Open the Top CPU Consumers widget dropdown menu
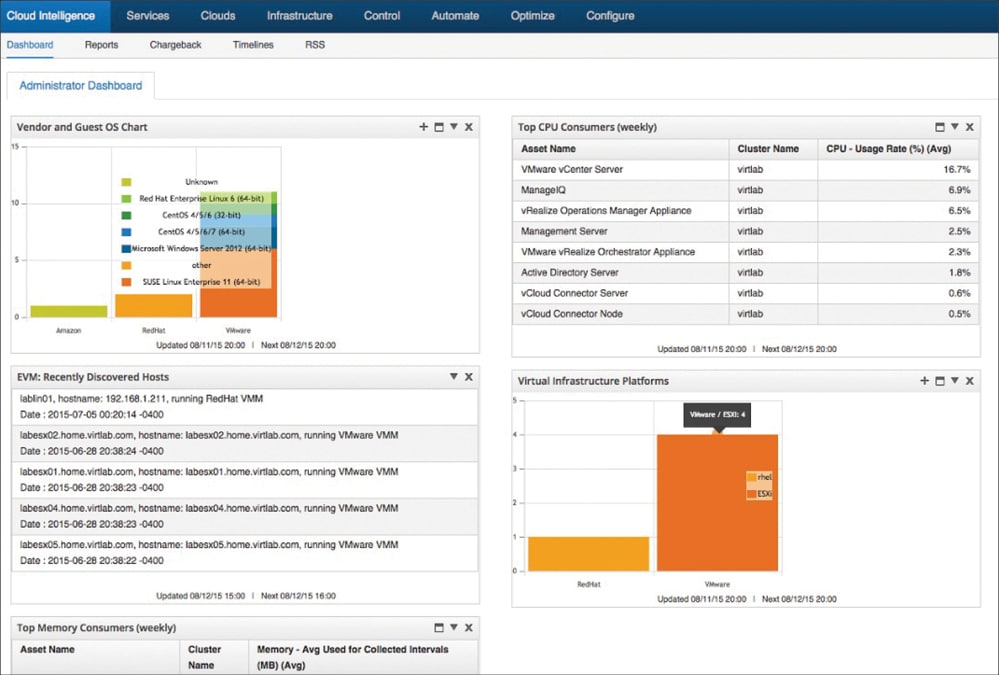This screenshot has width=999, height=675. (x=954, y=127)
